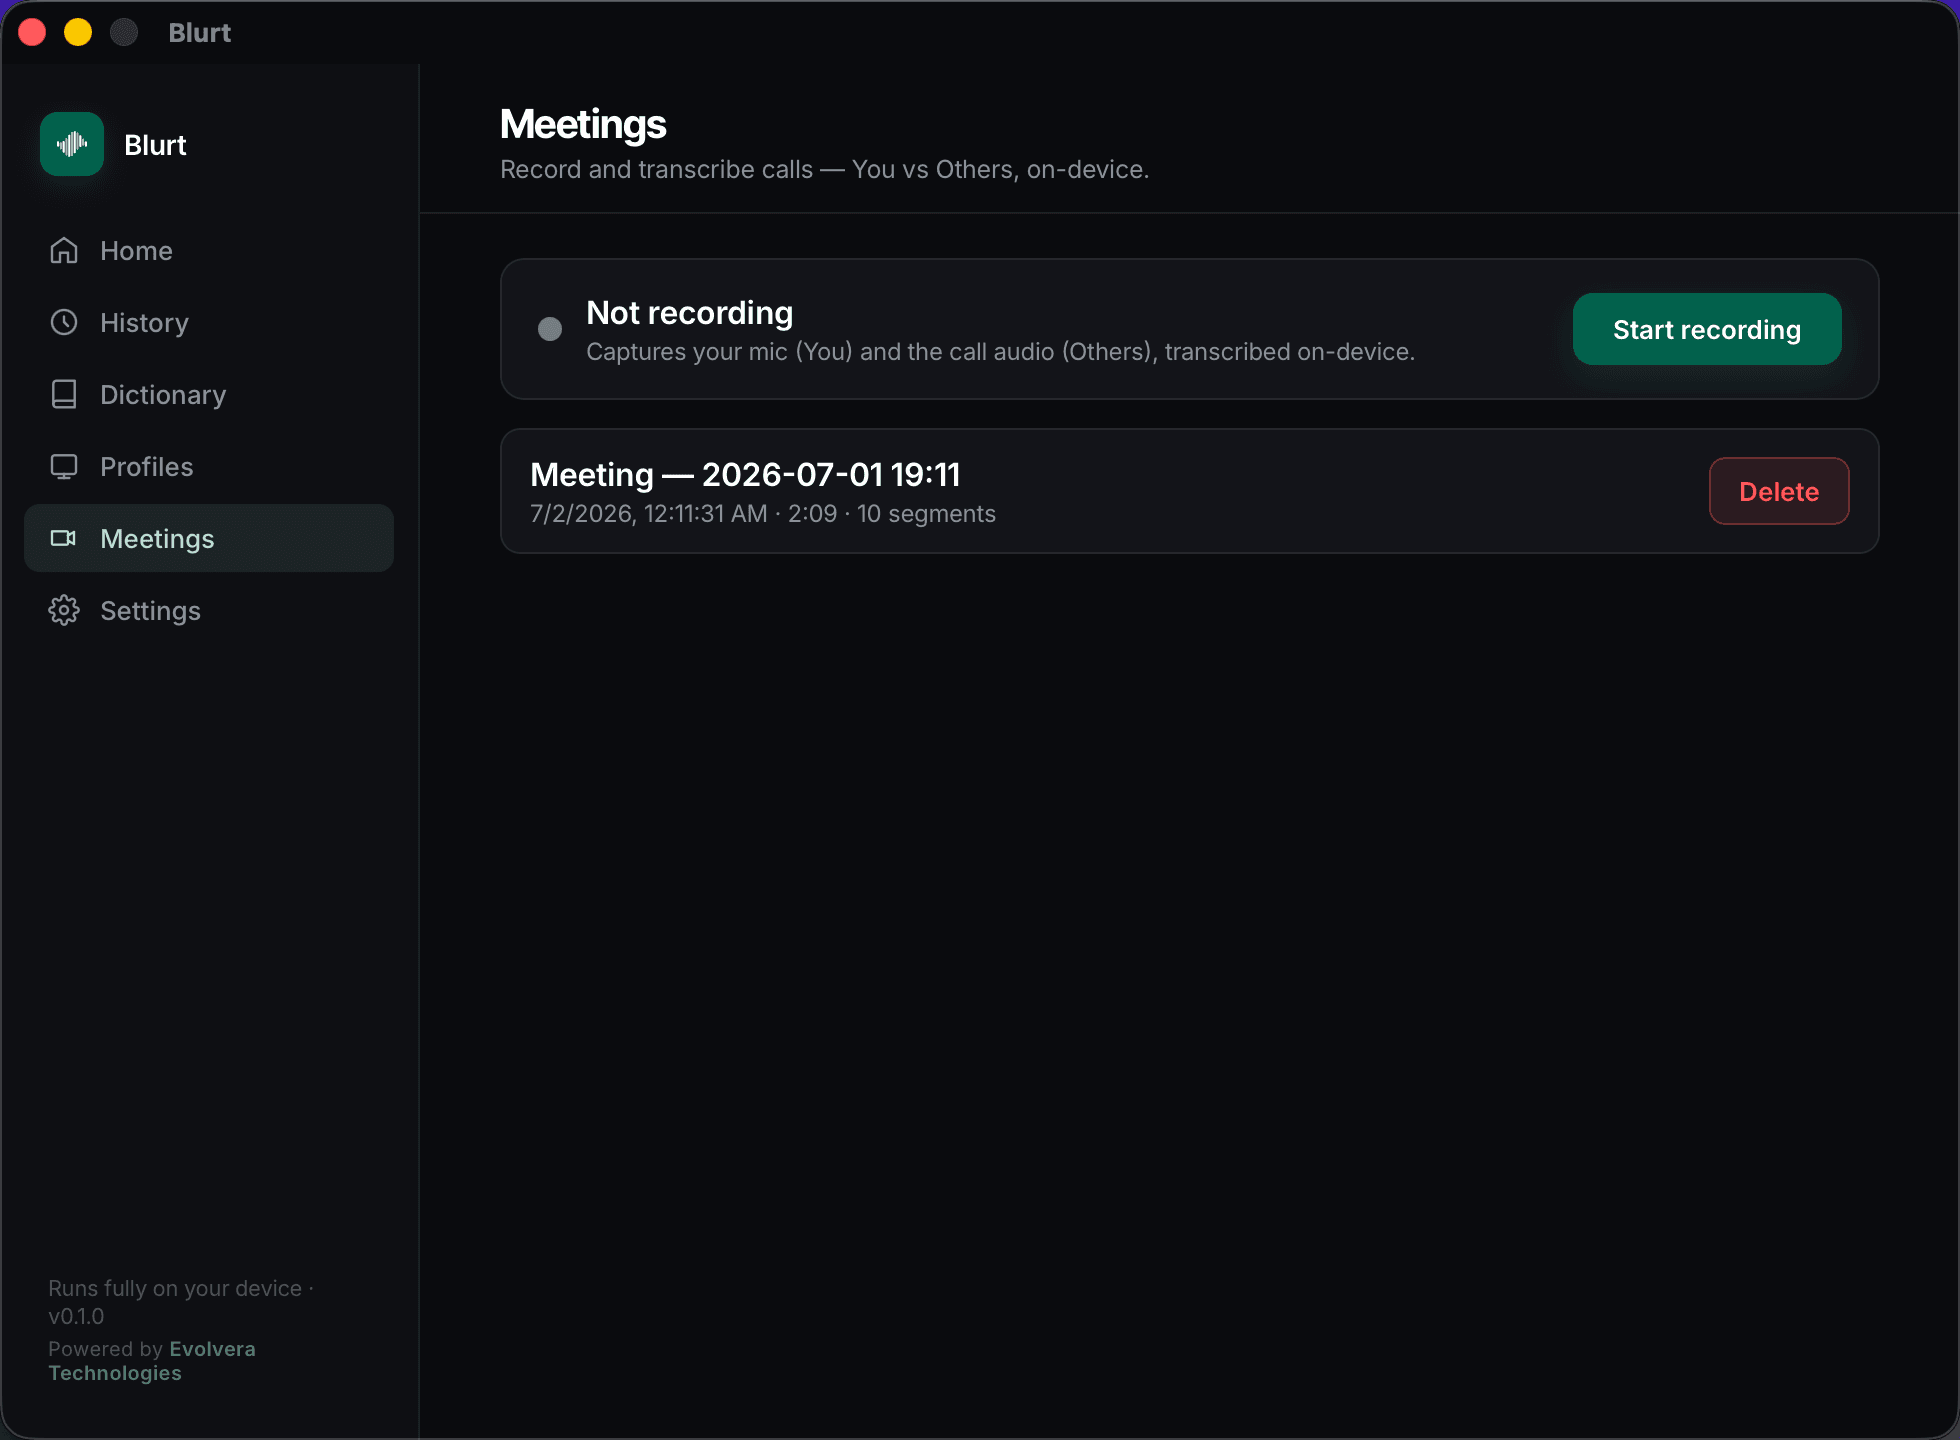Click the Settings gear icon
This screenshot has width=1960, height=1440.
[64, 611]
